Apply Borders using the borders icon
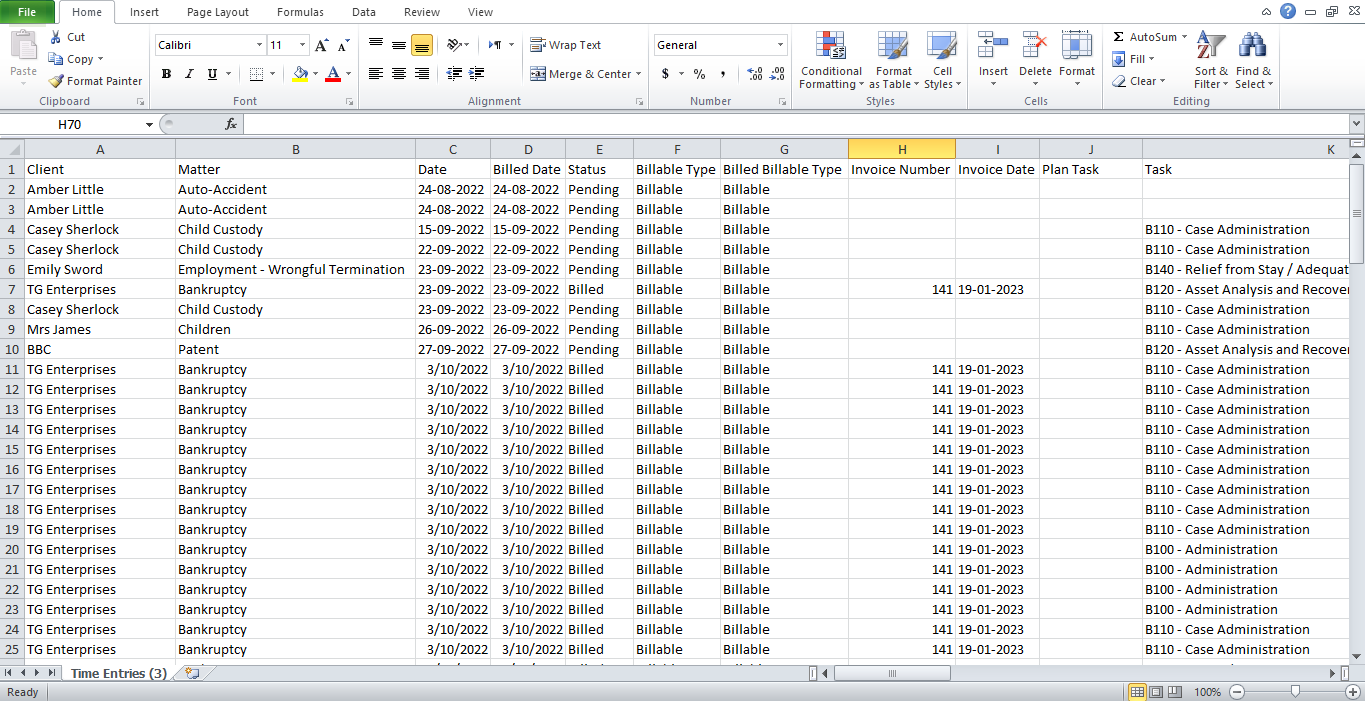The height and width of the screenshot is (701, 1365). click(256, 74)
